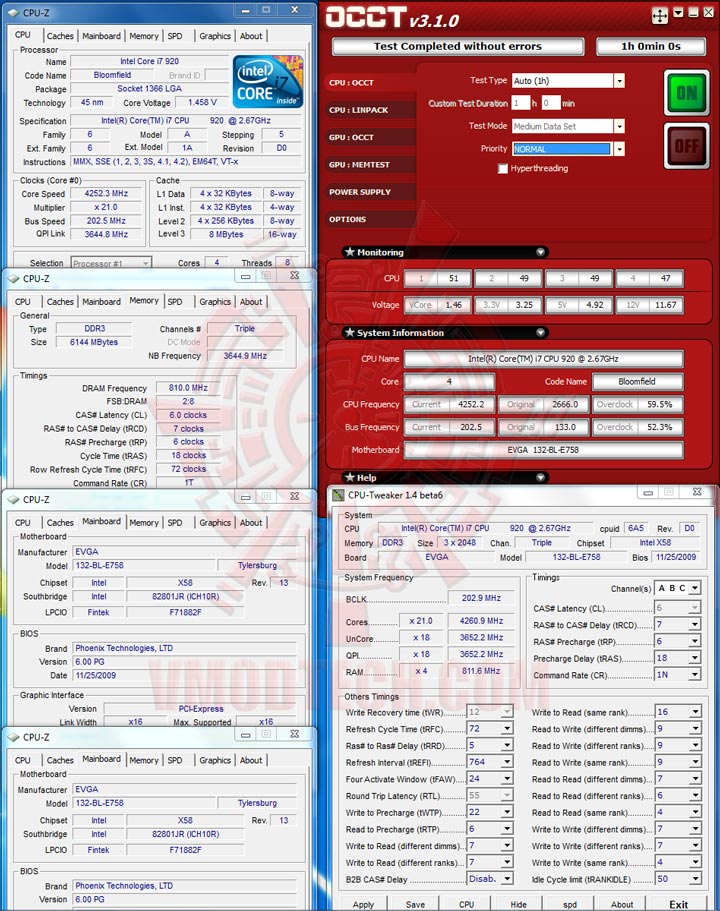
Task: Switch to Caches tab in the CPU-Z window with the Intel logo
Action: tap(60, 36)
